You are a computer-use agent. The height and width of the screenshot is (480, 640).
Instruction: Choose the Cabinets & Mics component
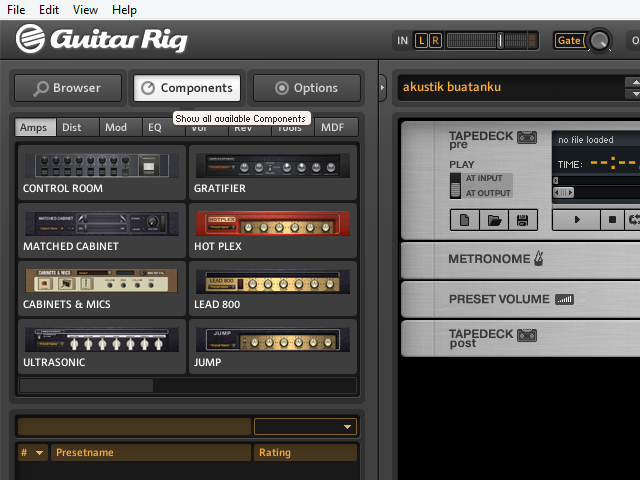tap(102, 288)
